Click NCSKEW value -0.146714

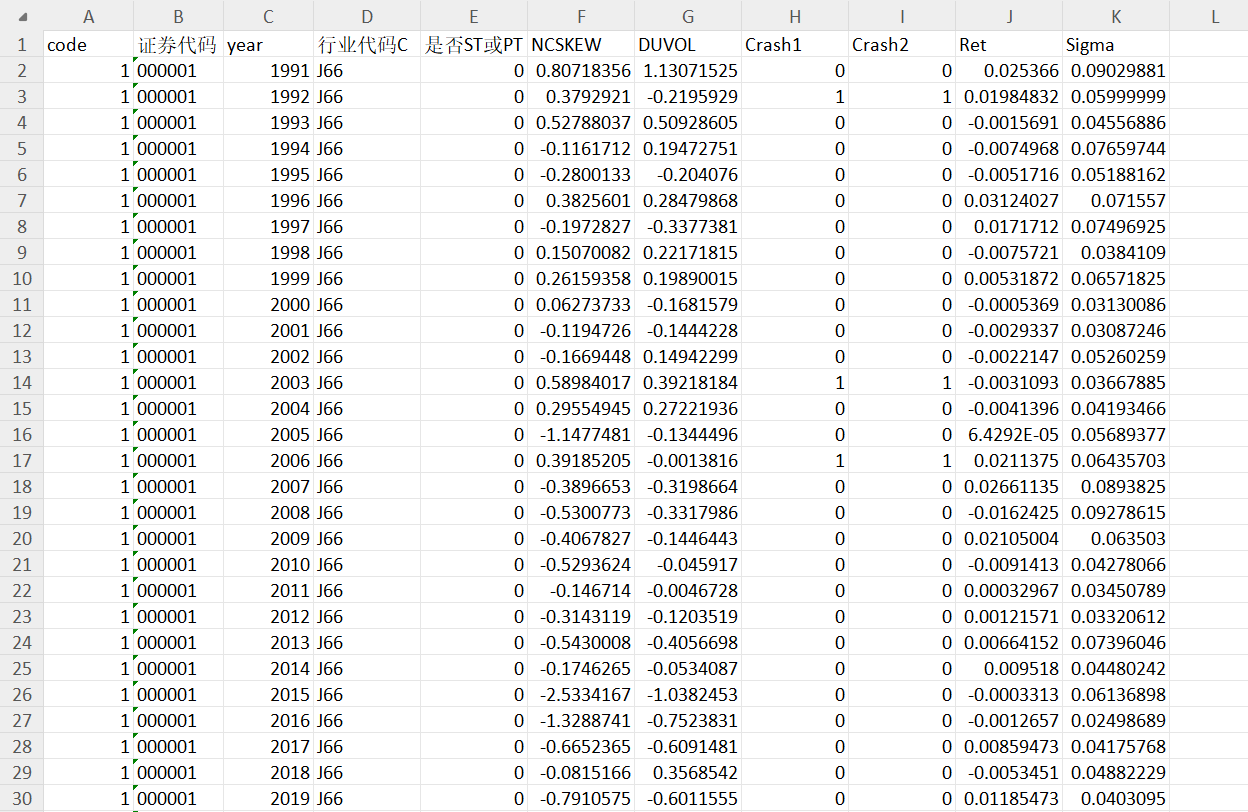(581, 591)
